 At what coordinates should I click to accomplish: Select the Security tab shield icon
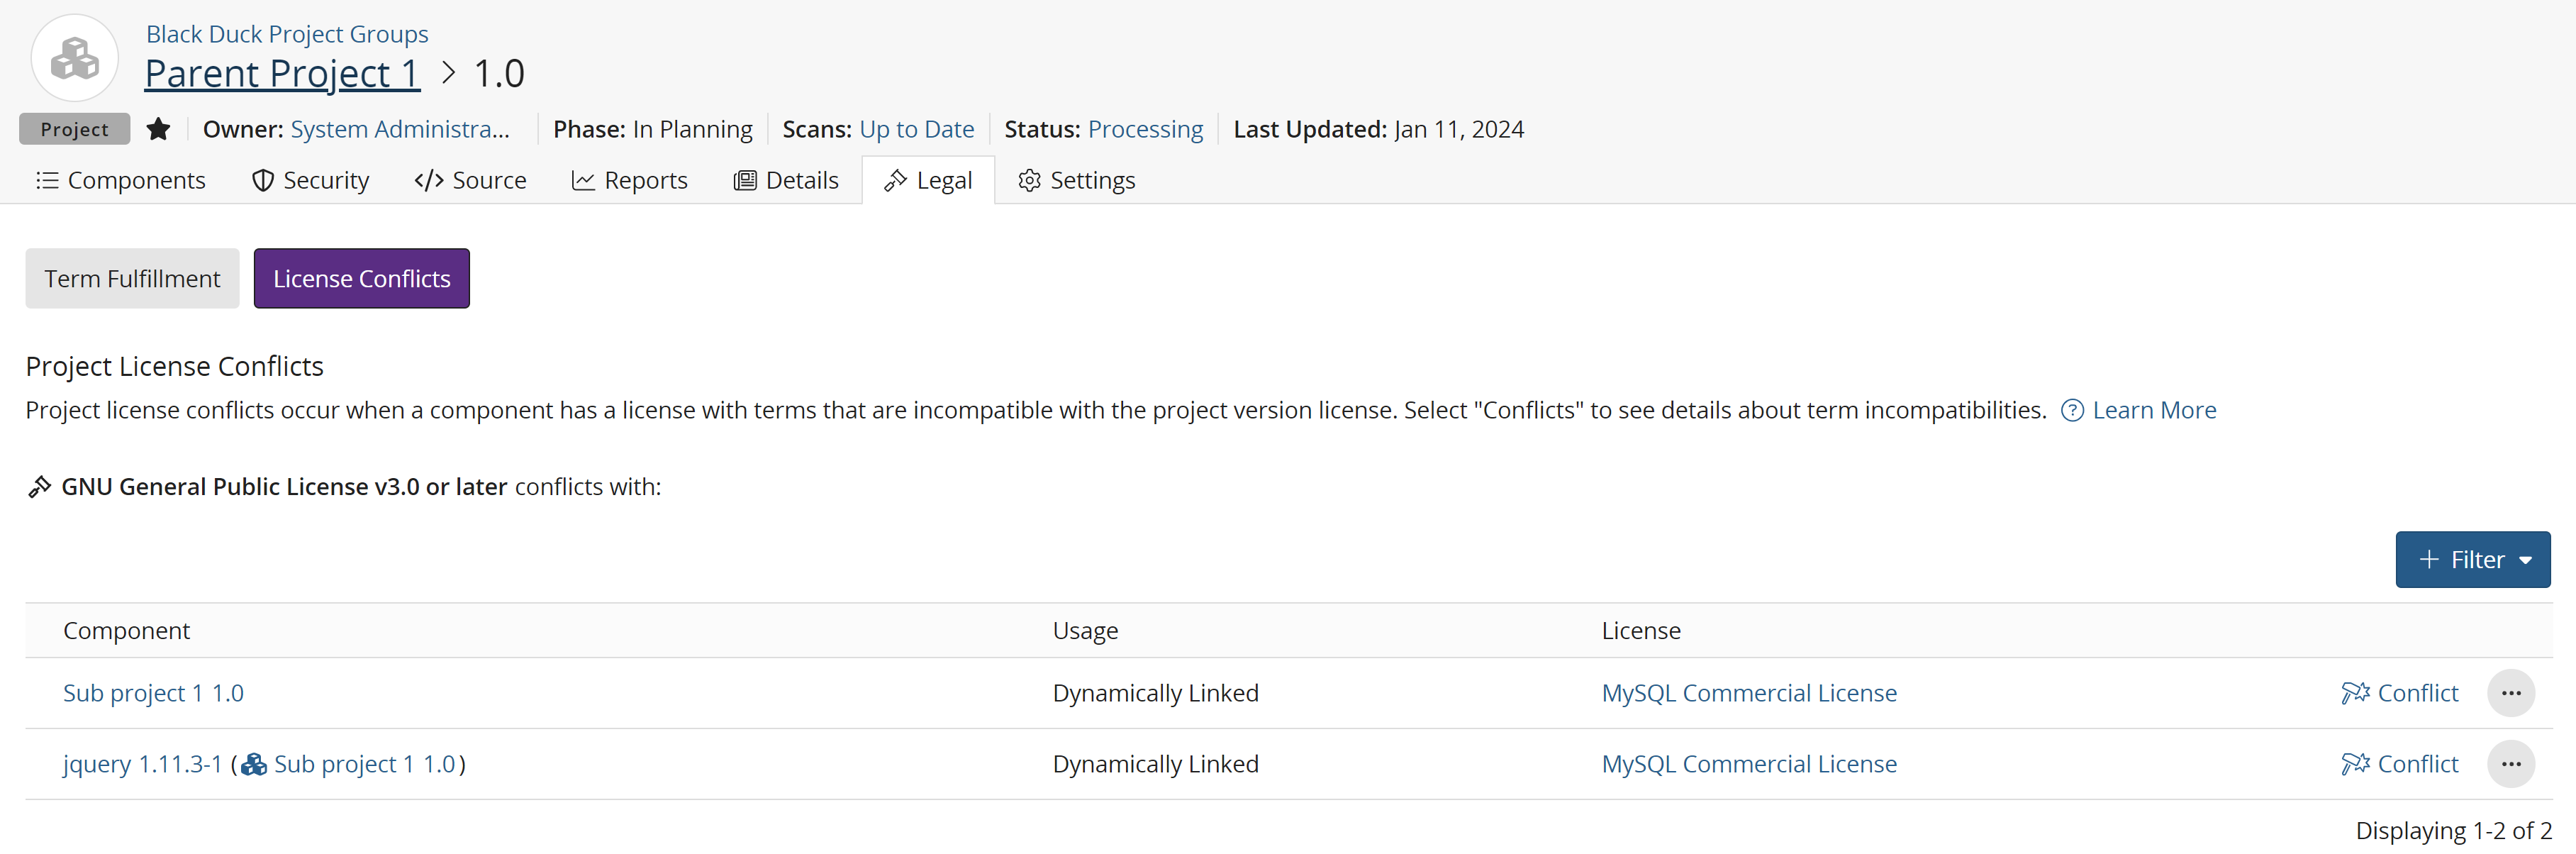(263, 180)
